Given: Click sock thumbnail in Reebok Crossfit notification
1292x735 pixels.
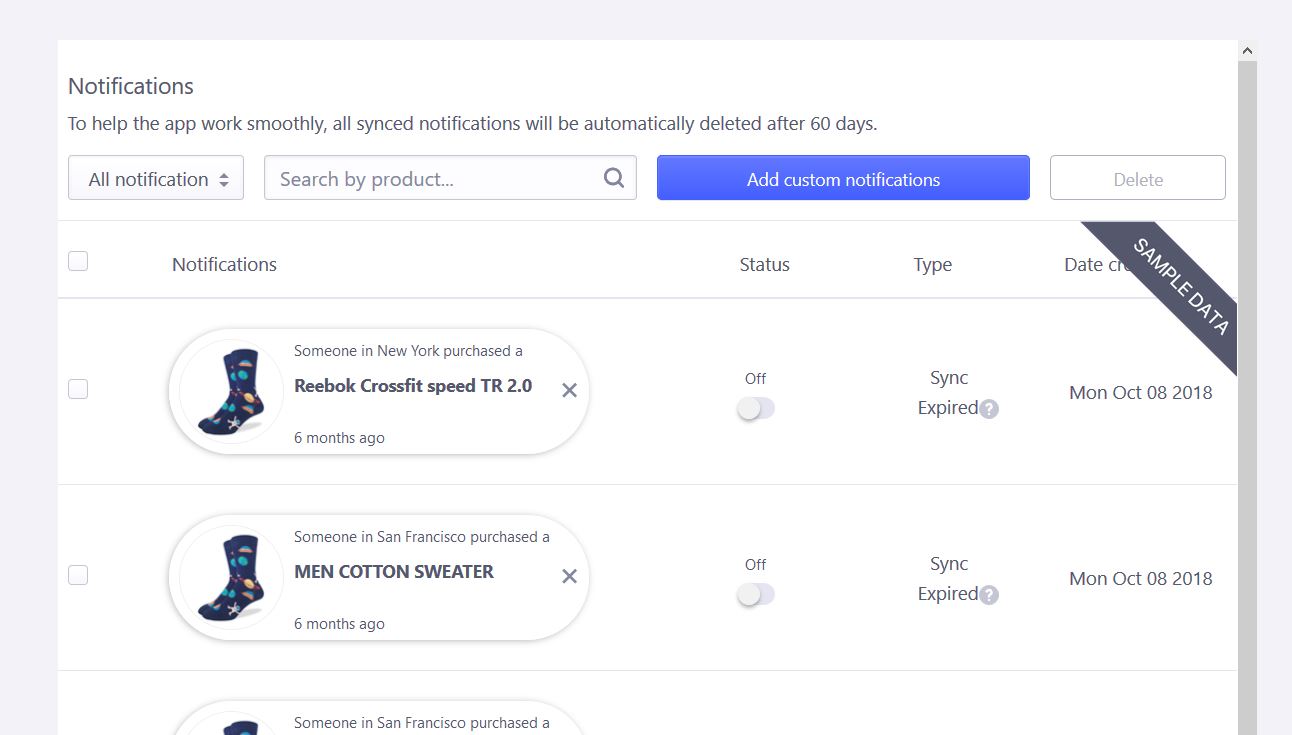Looking at the screenshot, I should pyautogui.click(x=231, y=391).
